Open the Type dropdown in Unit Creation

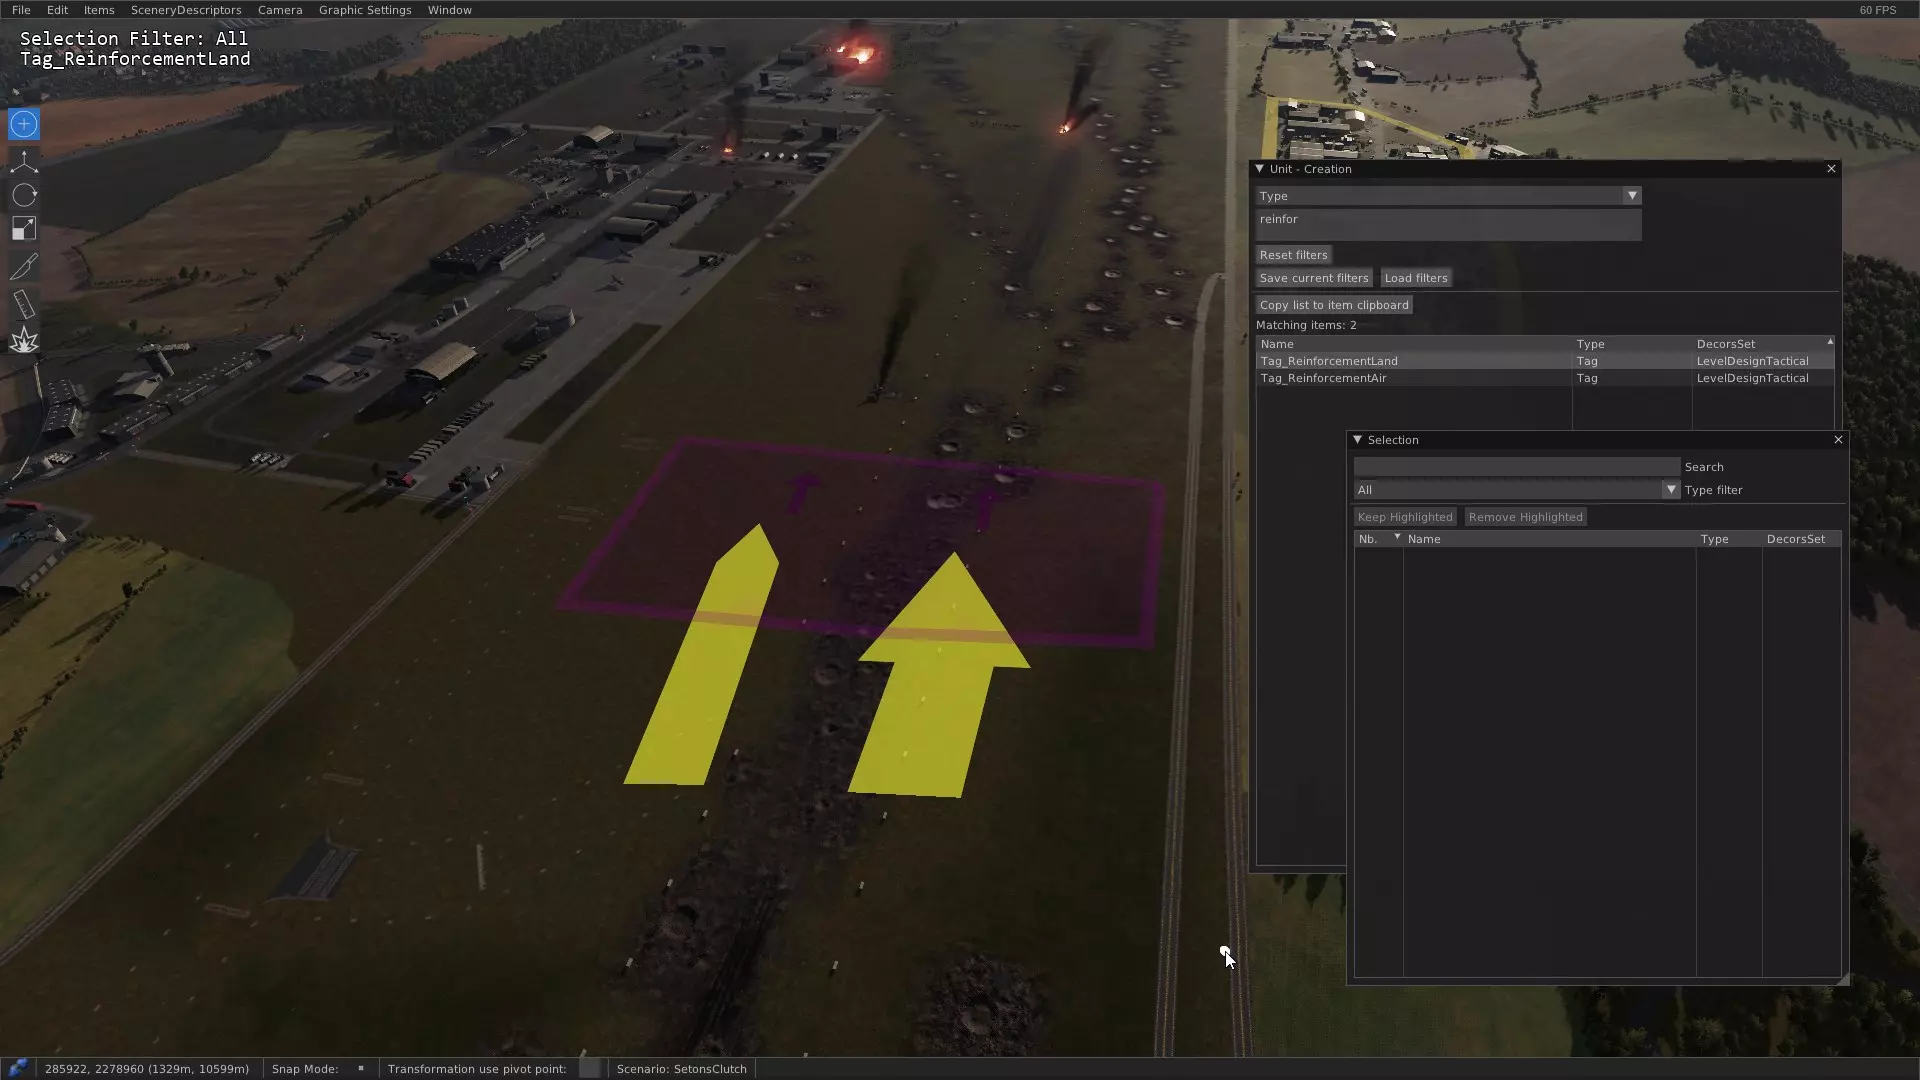click(1631, 196)
